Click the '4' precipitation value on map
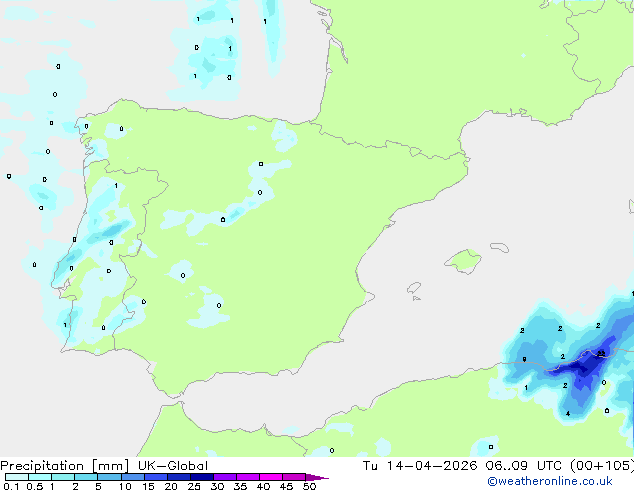The width and height of the screenshot is (634, 490). [568, 414]
